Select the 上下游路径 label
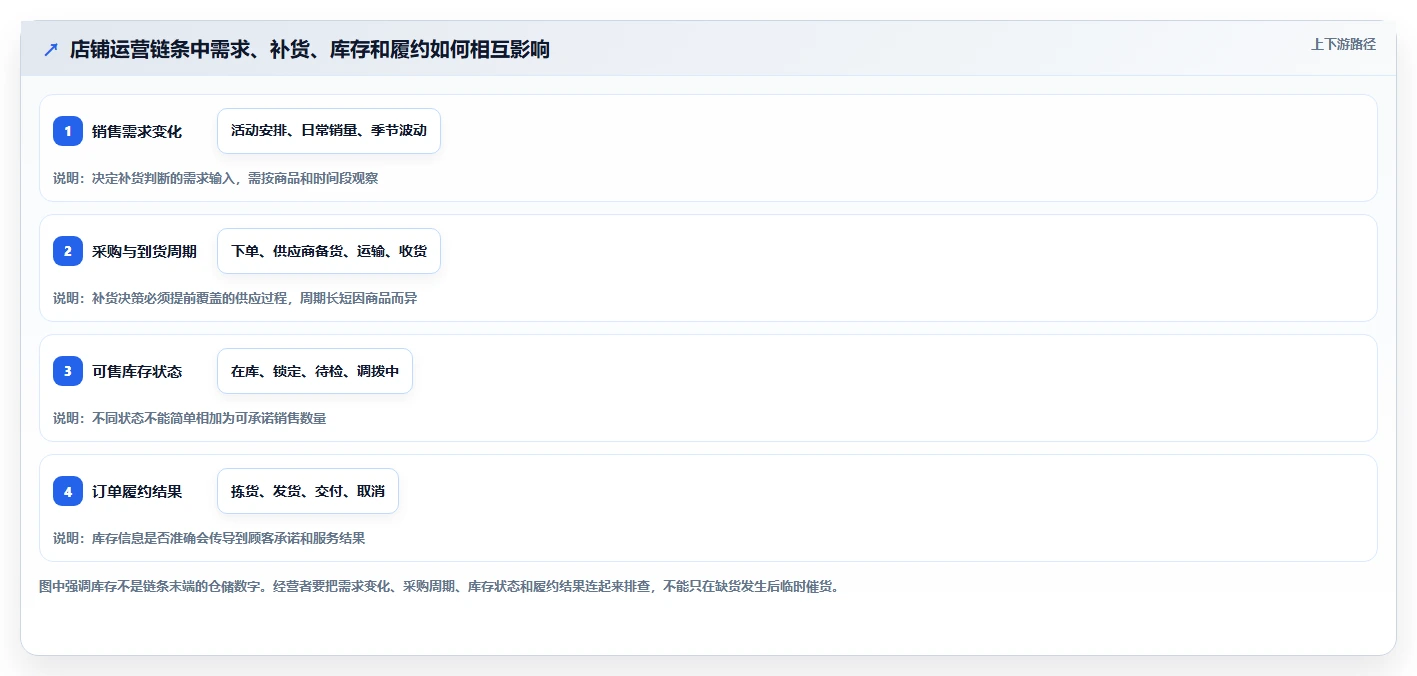1417x676 pixels. 1343,44
